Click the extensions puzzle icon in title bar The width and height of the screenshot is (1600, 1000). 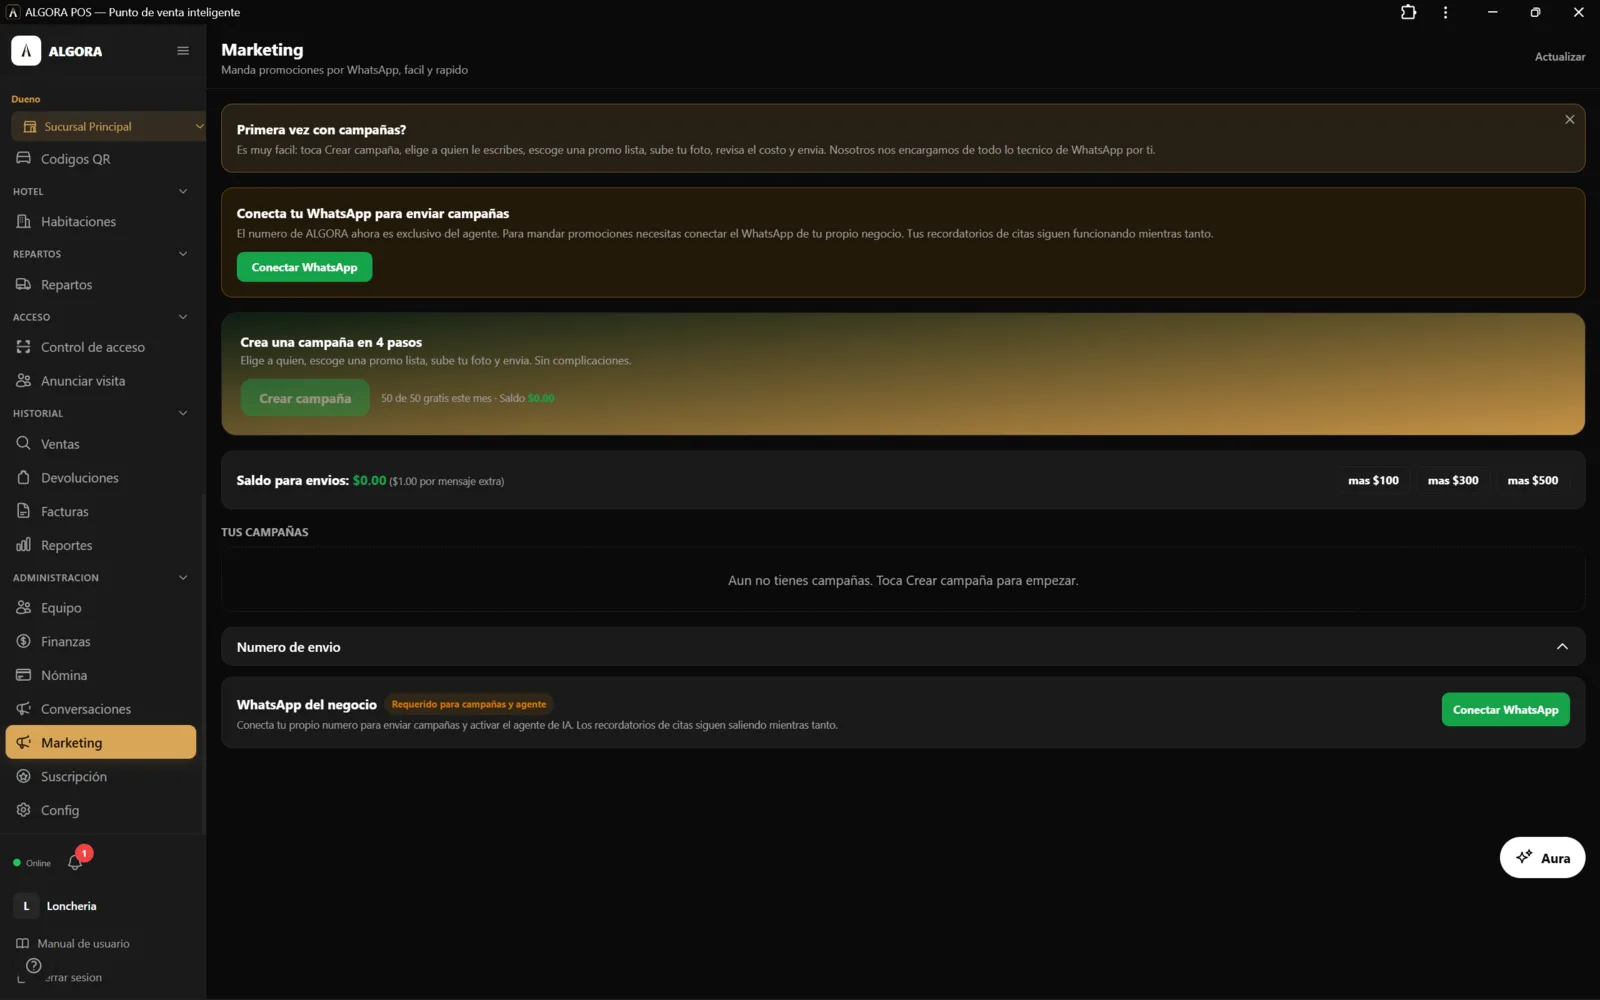click(x=1408, y=12)
